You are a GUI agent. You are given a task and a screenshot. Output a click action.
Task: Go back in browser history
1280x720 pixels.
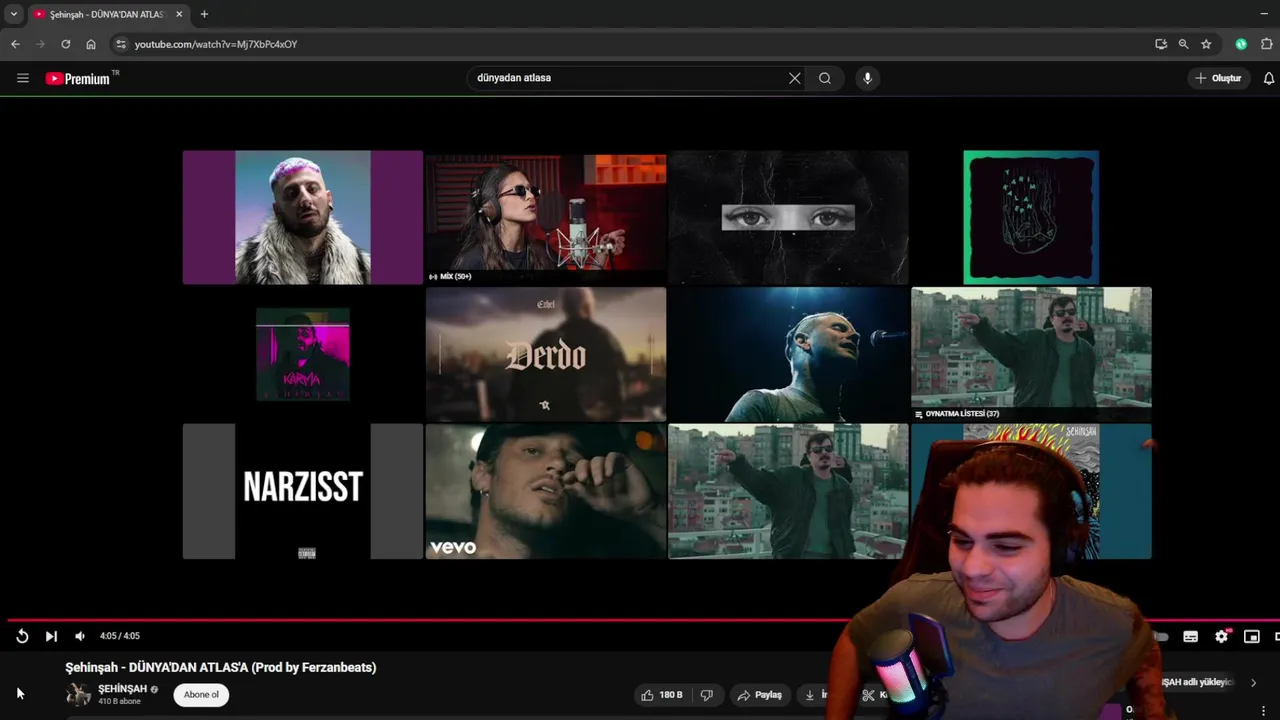15,44
